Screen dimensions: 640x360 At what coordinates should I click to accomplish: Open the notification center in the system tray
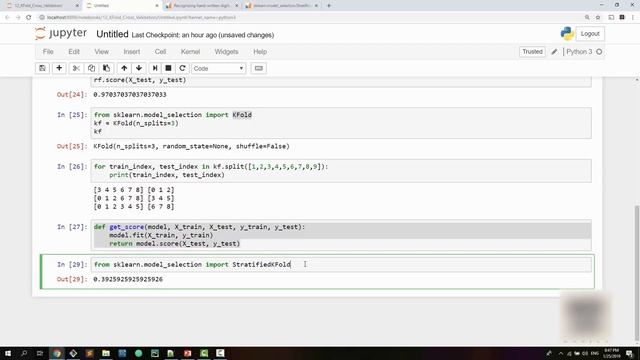[629, 353]
